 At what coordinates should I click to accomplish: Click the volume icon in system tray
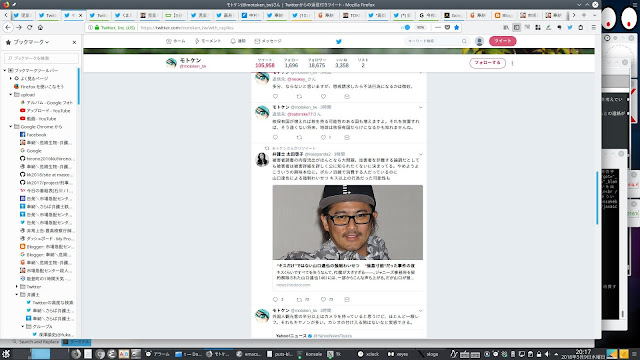547,354
